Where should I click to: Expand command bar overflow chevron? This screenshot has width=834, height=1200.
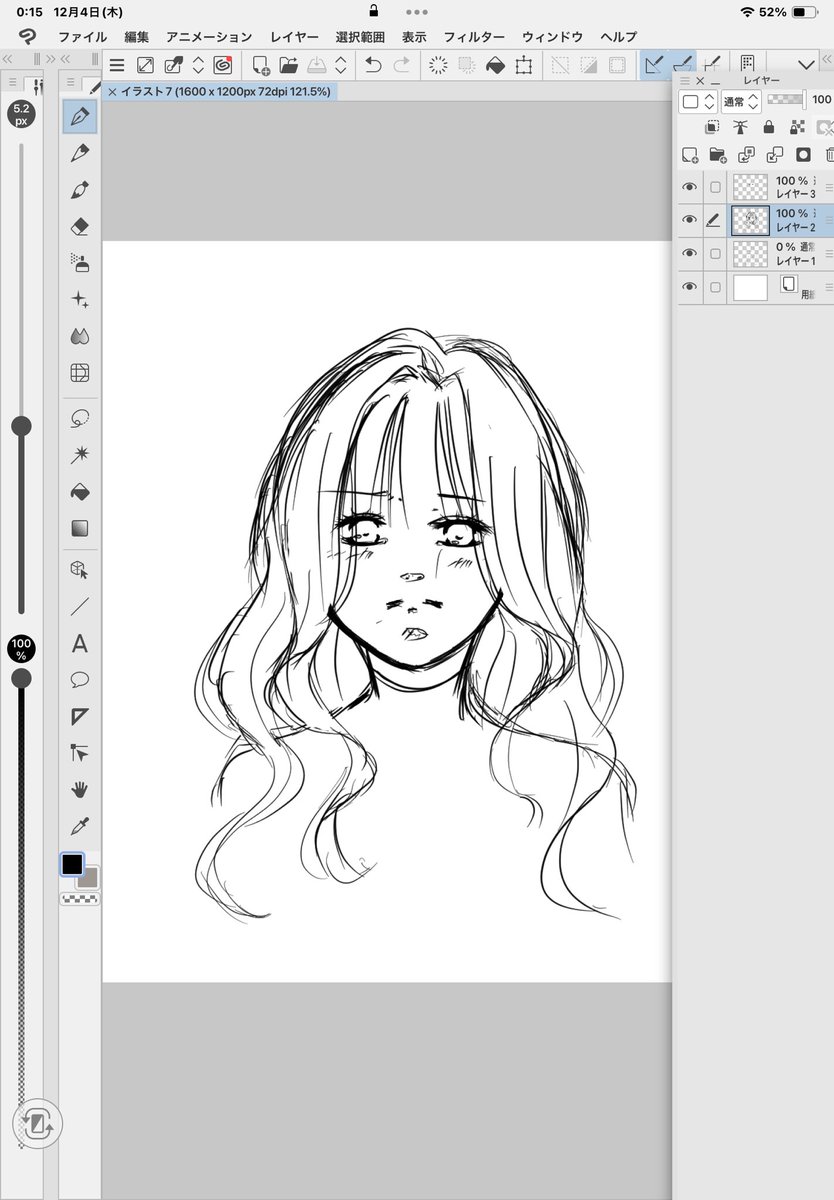coord(806,66)
